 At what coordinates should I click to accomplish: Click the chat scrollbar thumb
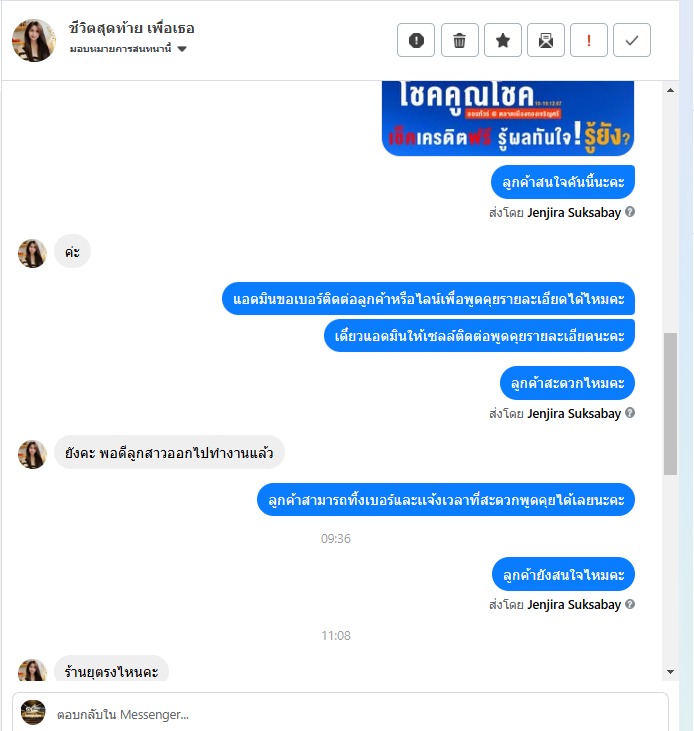tap(670, 404)
